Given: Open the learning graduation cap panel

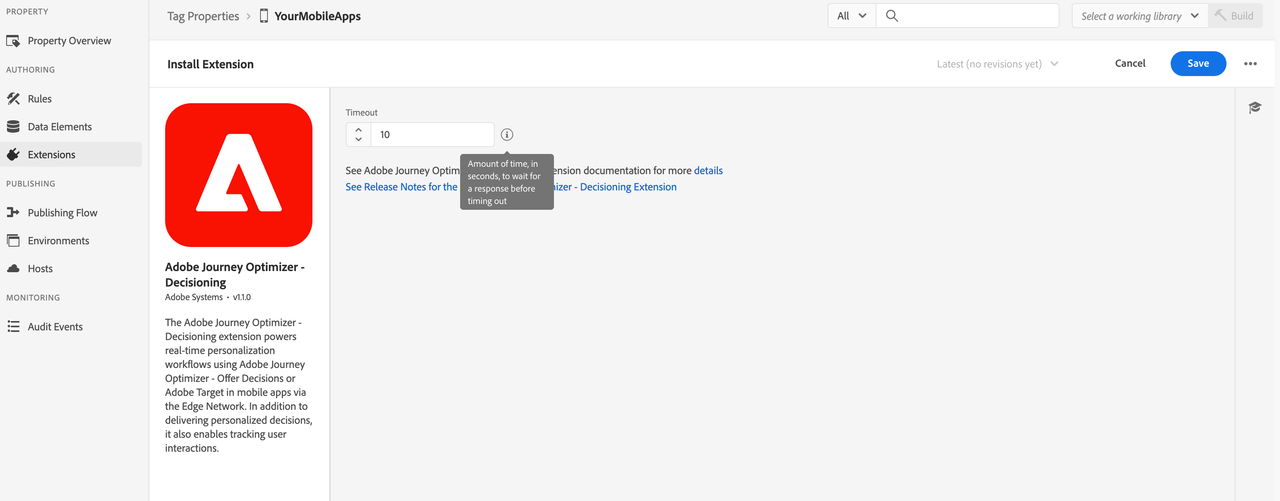Looking at the screenshot, I should click(1255, 107).
